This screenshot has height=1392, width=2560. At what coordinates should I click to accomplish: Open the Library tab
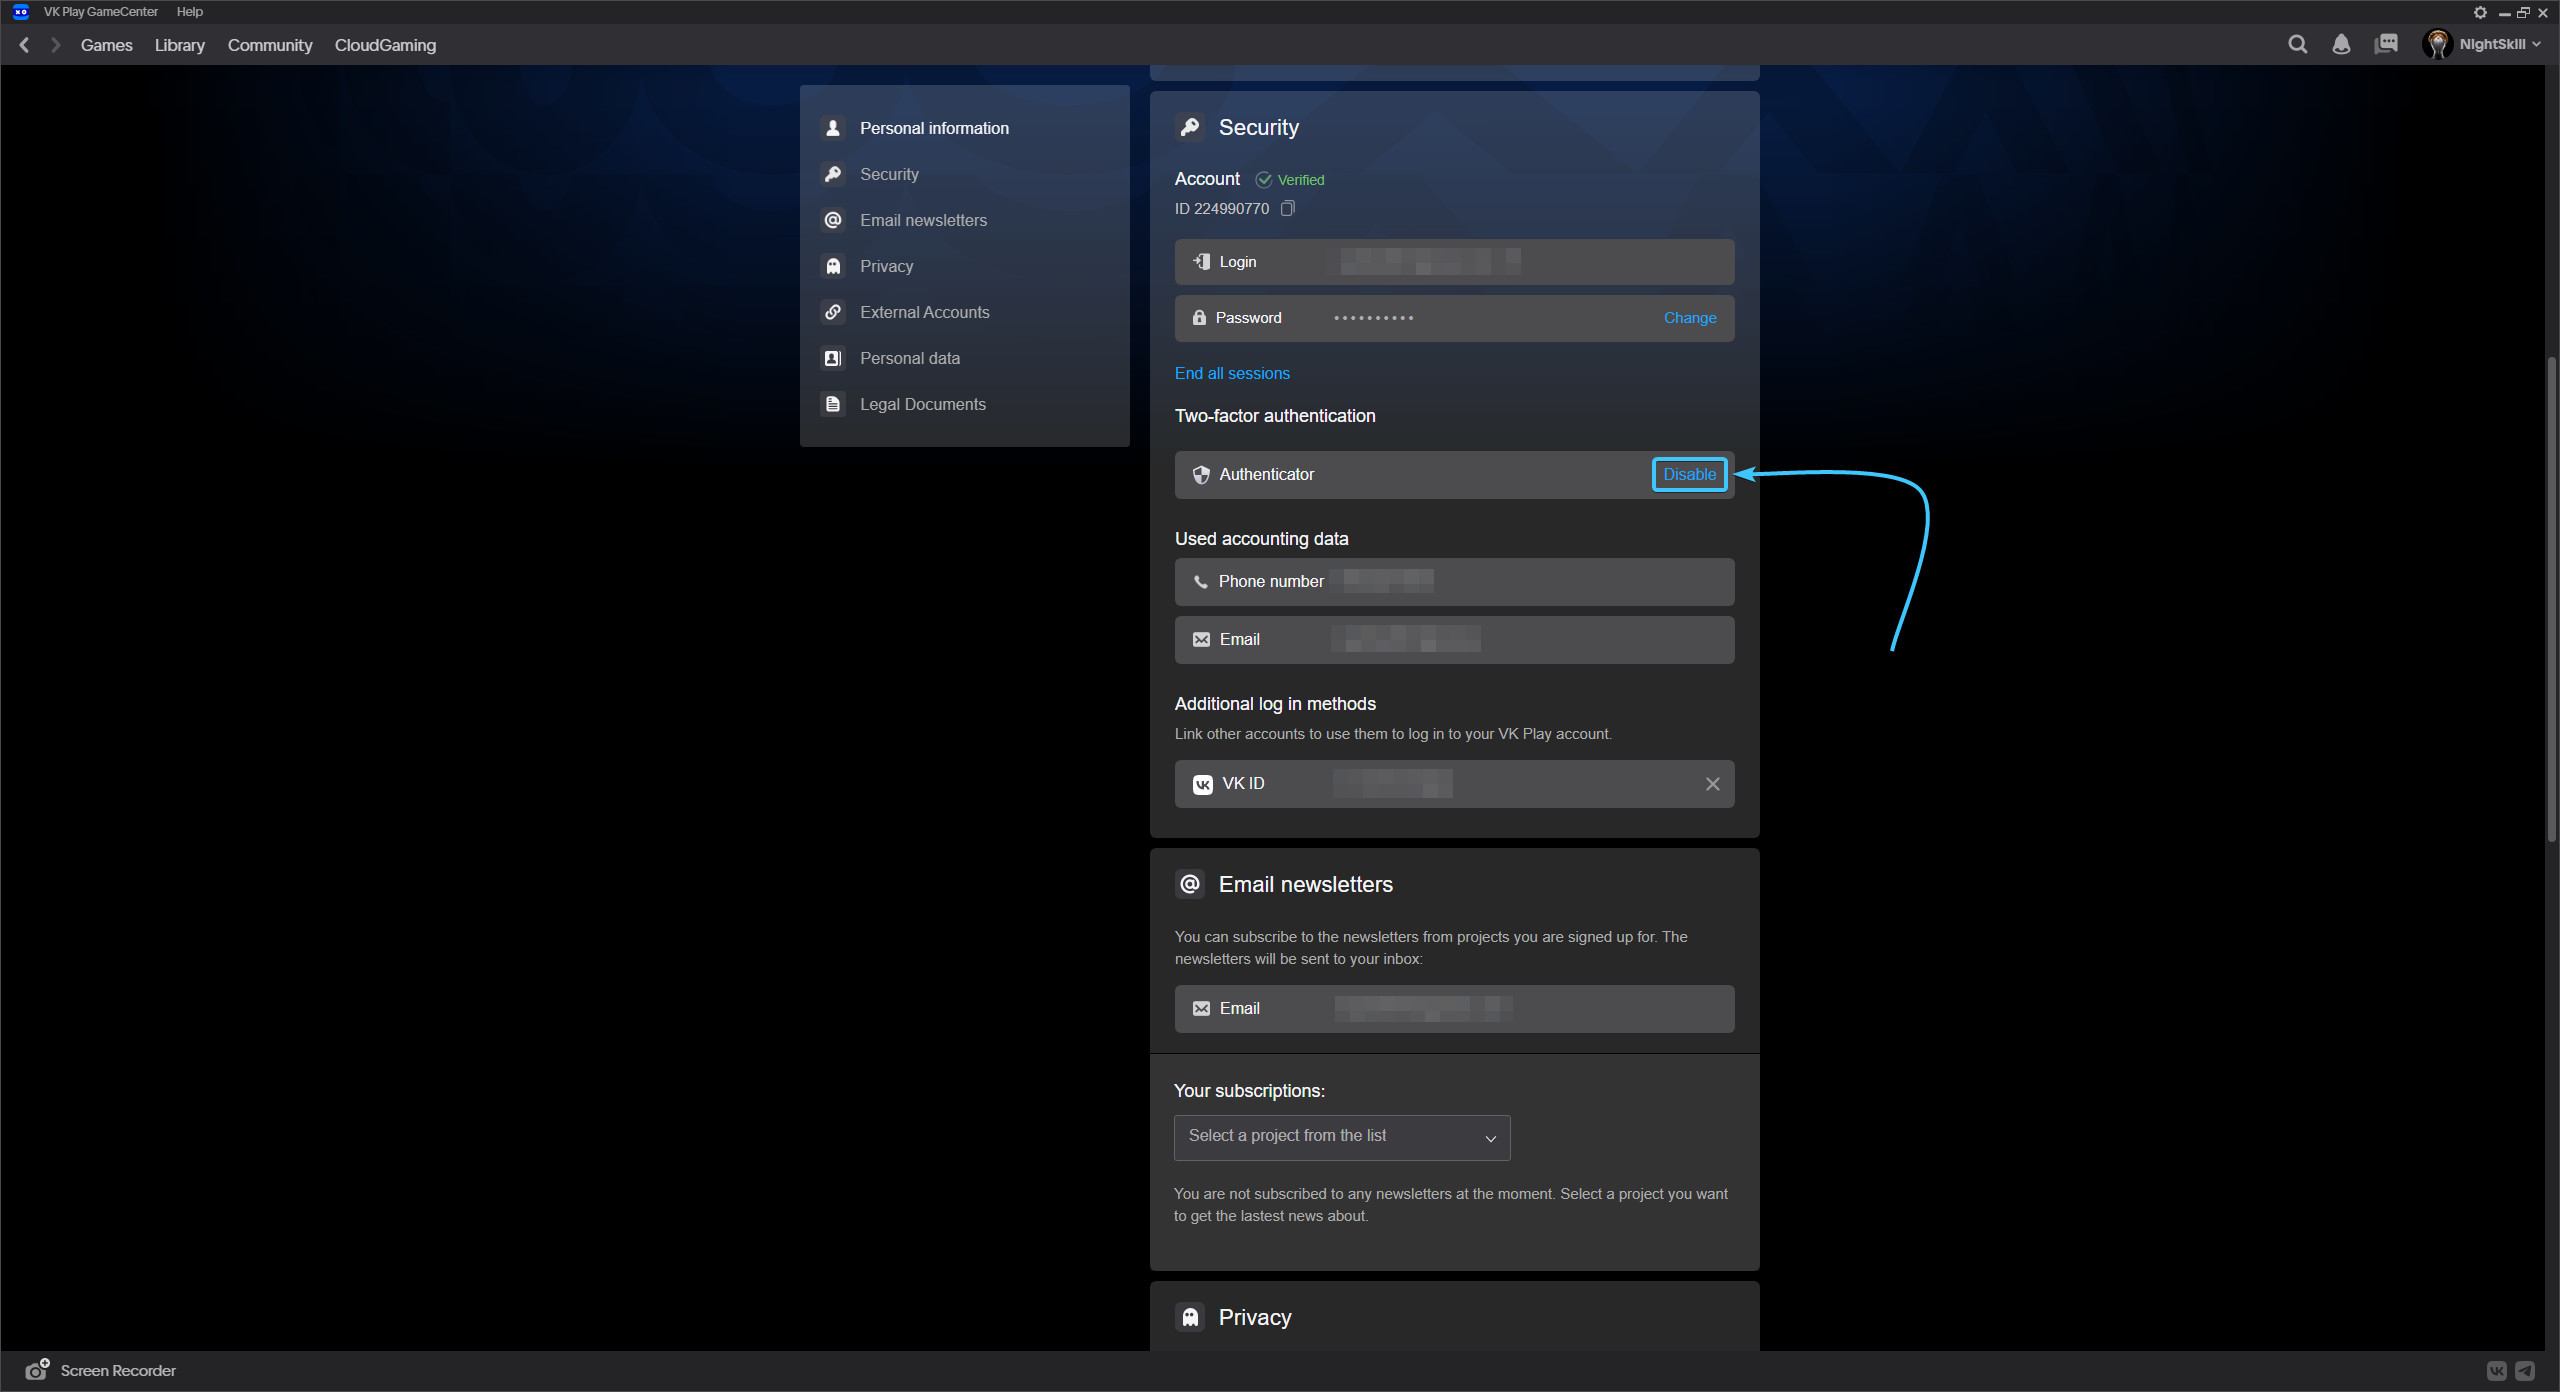tap(179, 45)
